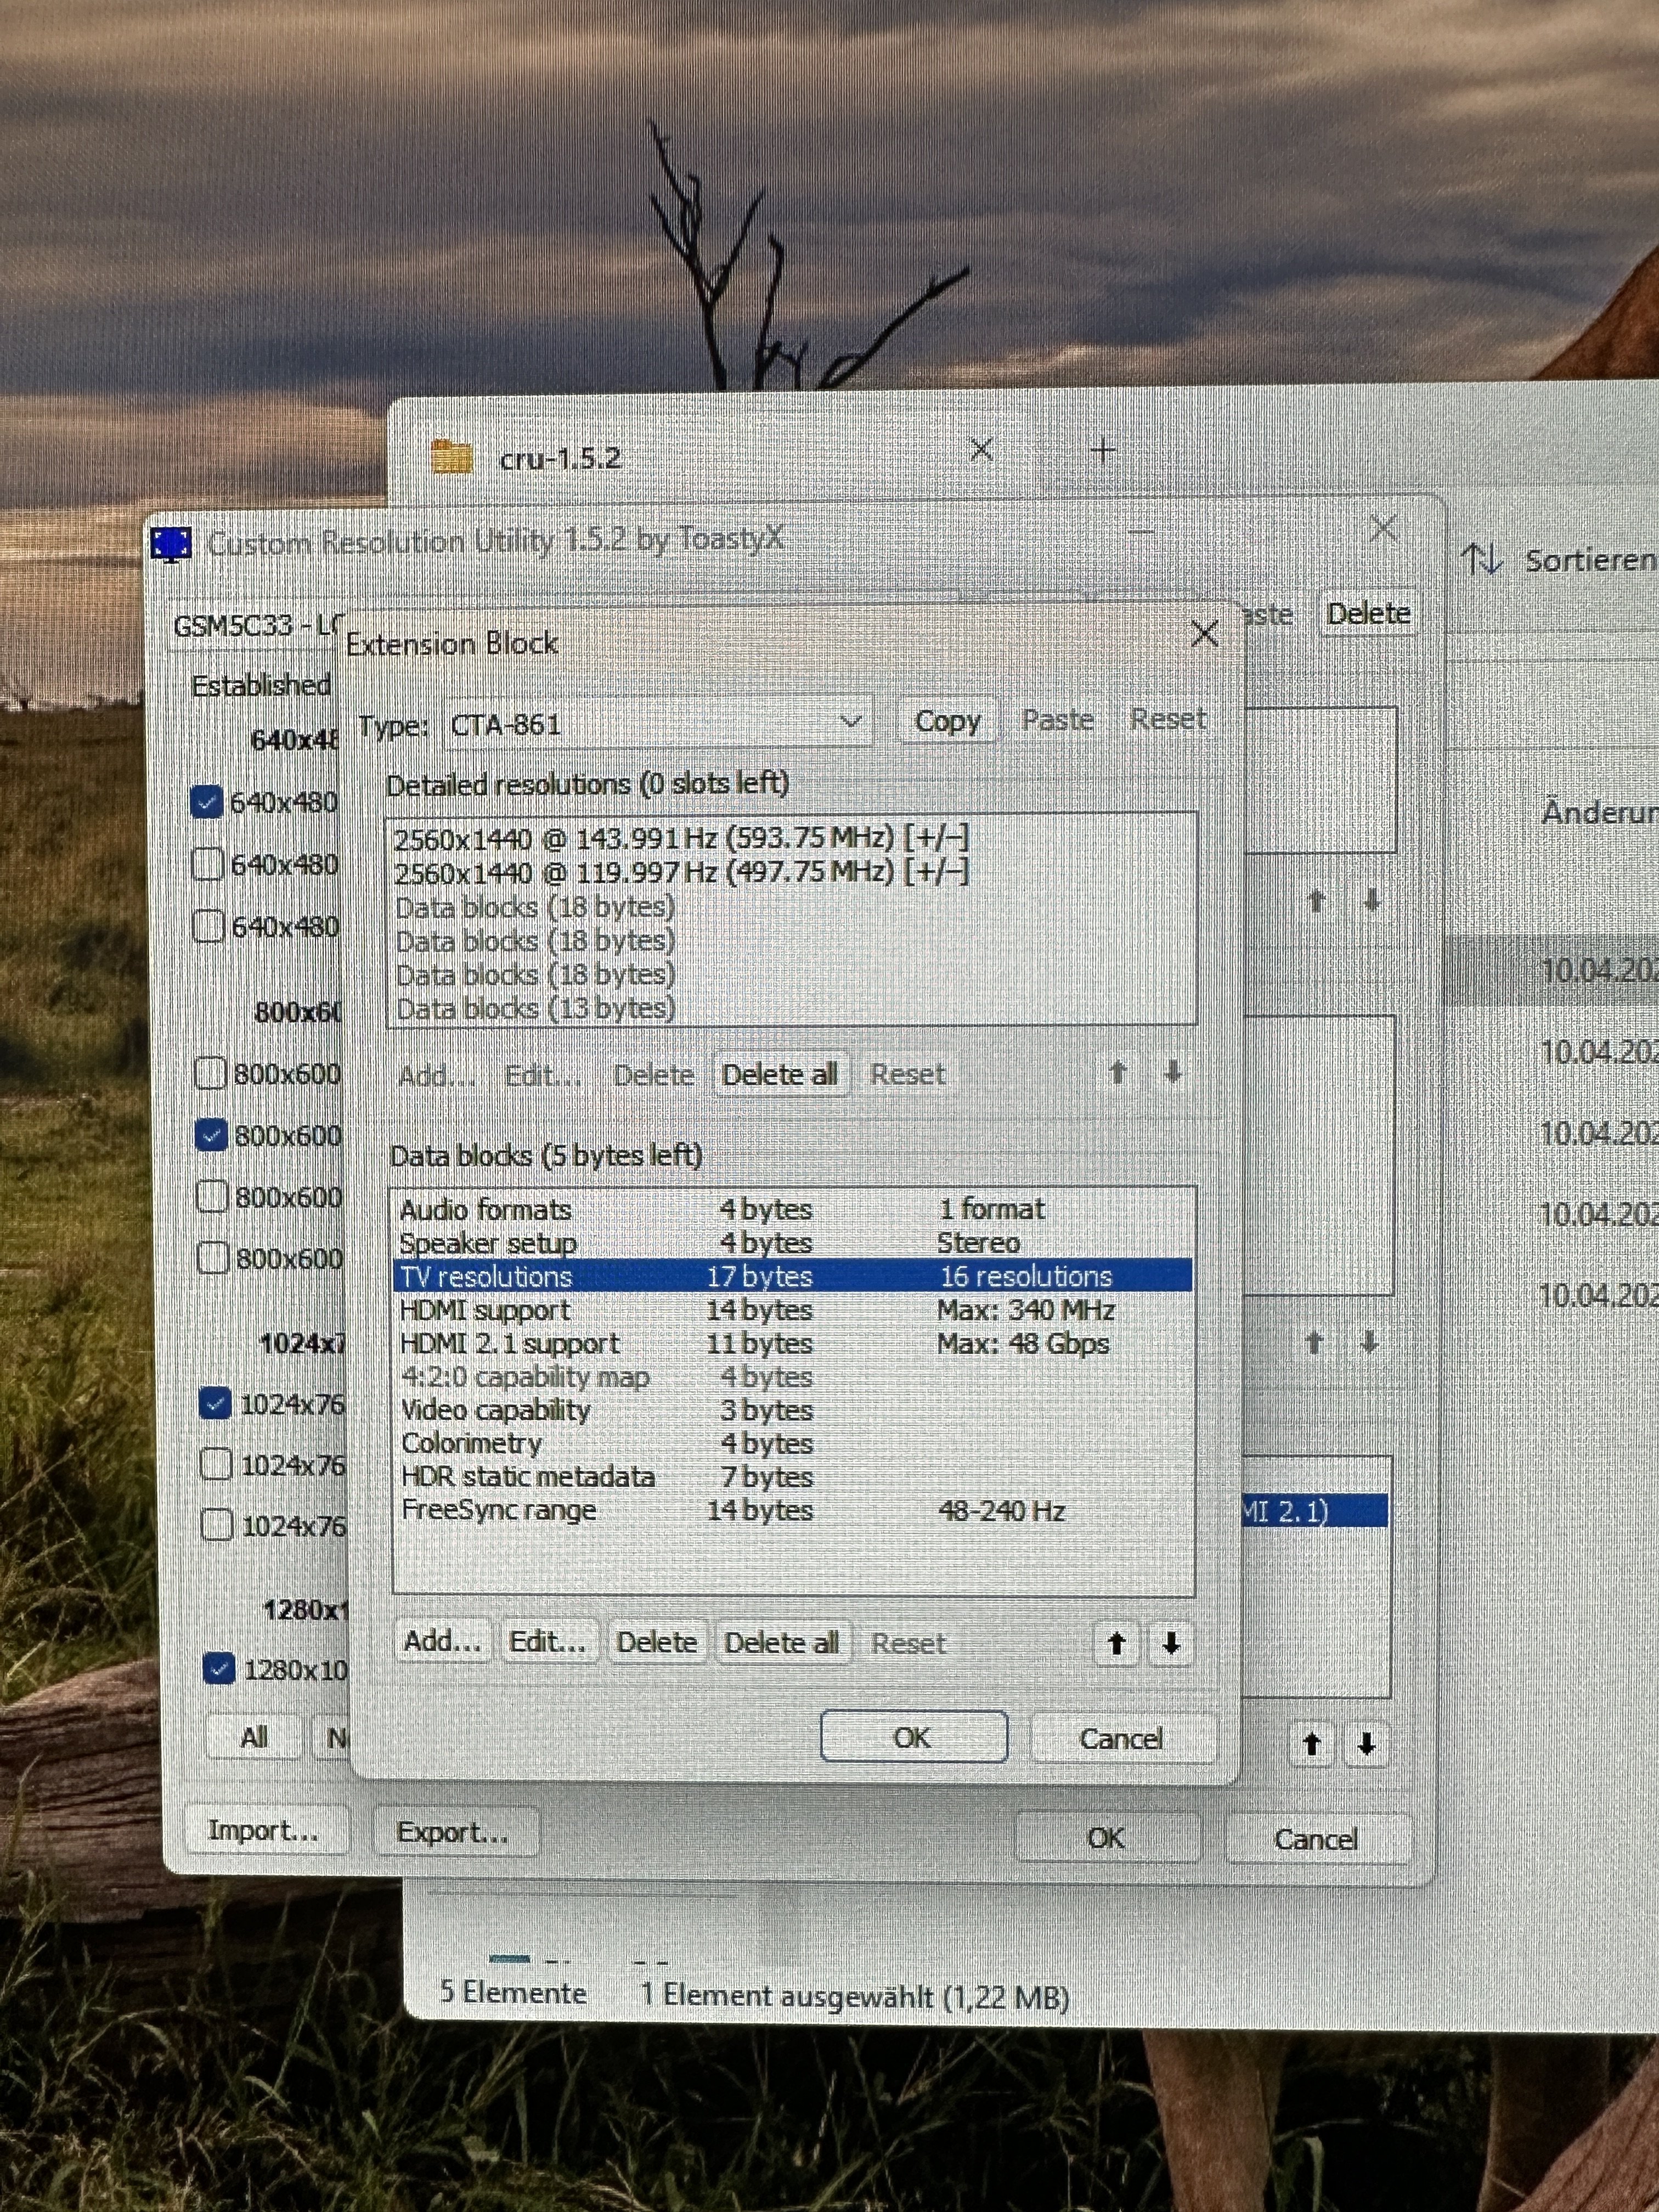
Task: Click move-down arrow in Data blocks section
Action: point(1171,1643)
